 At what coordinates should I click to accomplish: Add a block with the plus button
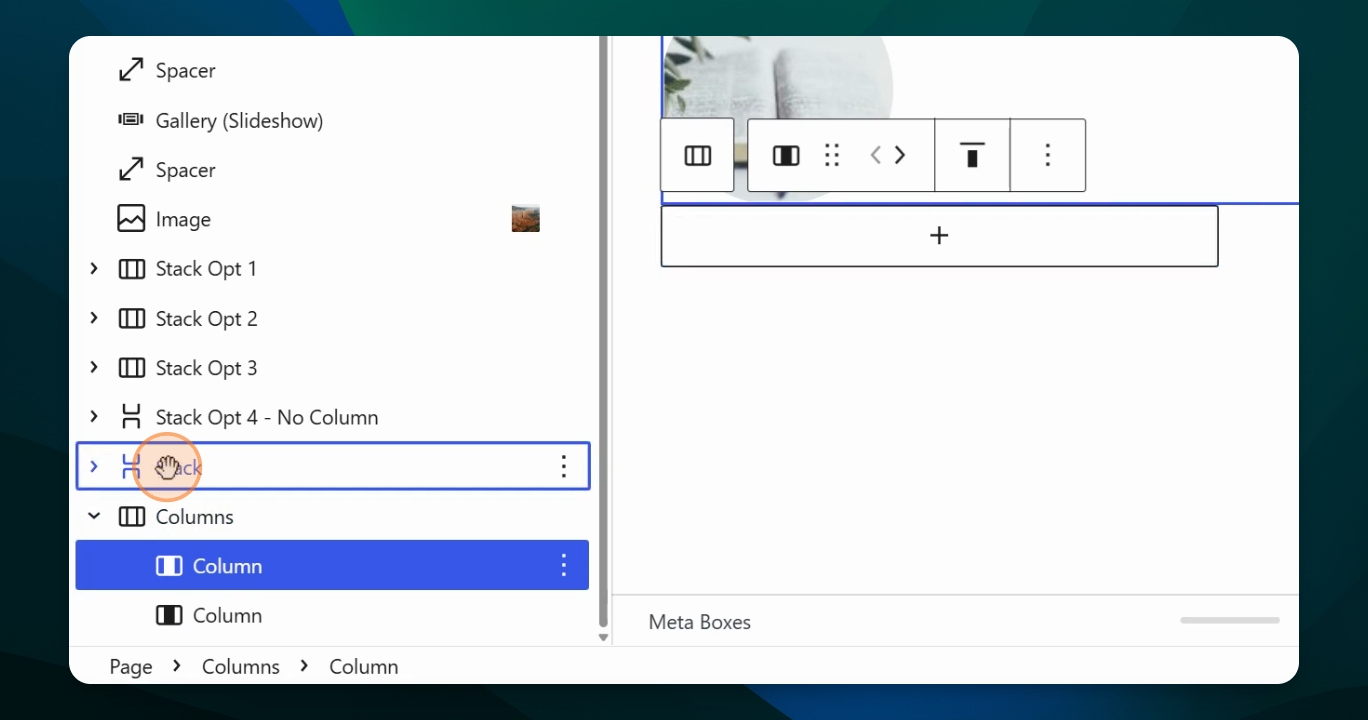(939, 236)
